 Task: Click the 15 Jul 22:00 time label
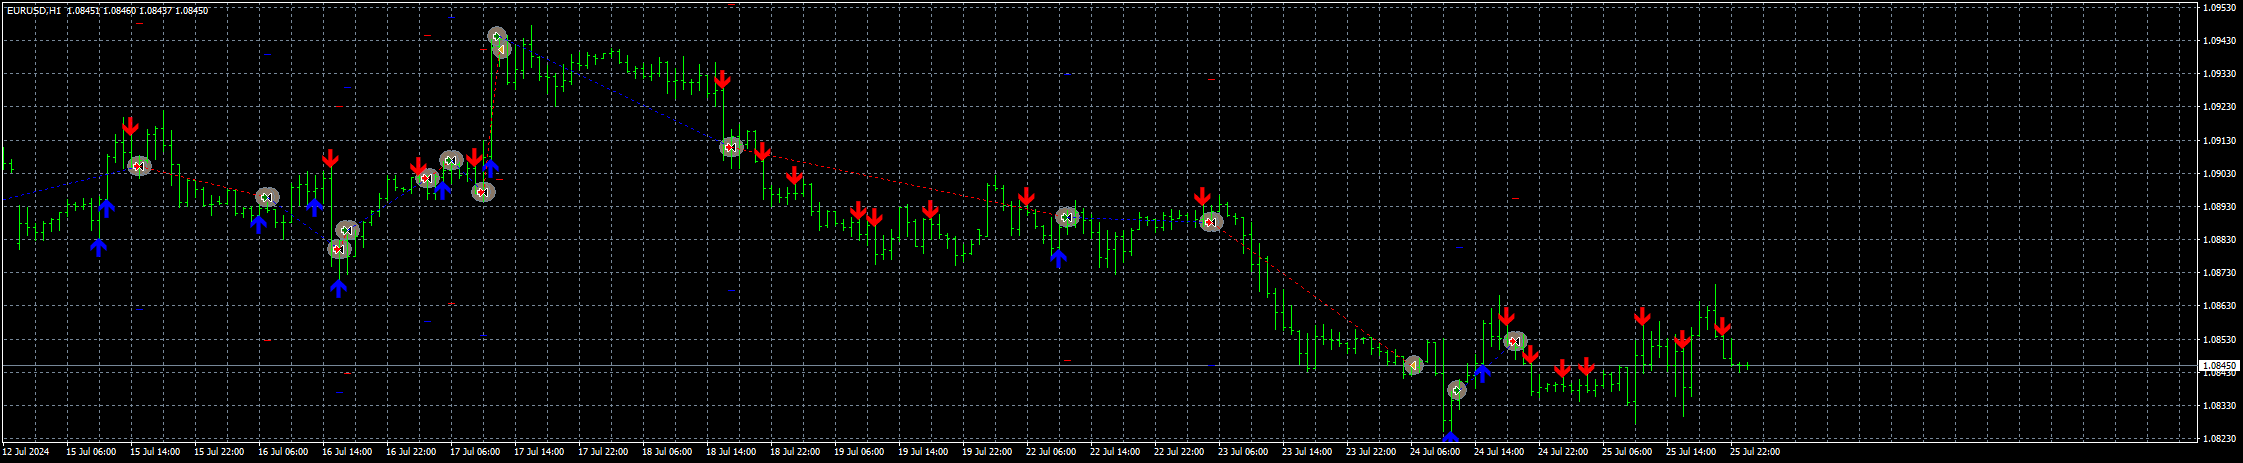click(x=219, y=452)
